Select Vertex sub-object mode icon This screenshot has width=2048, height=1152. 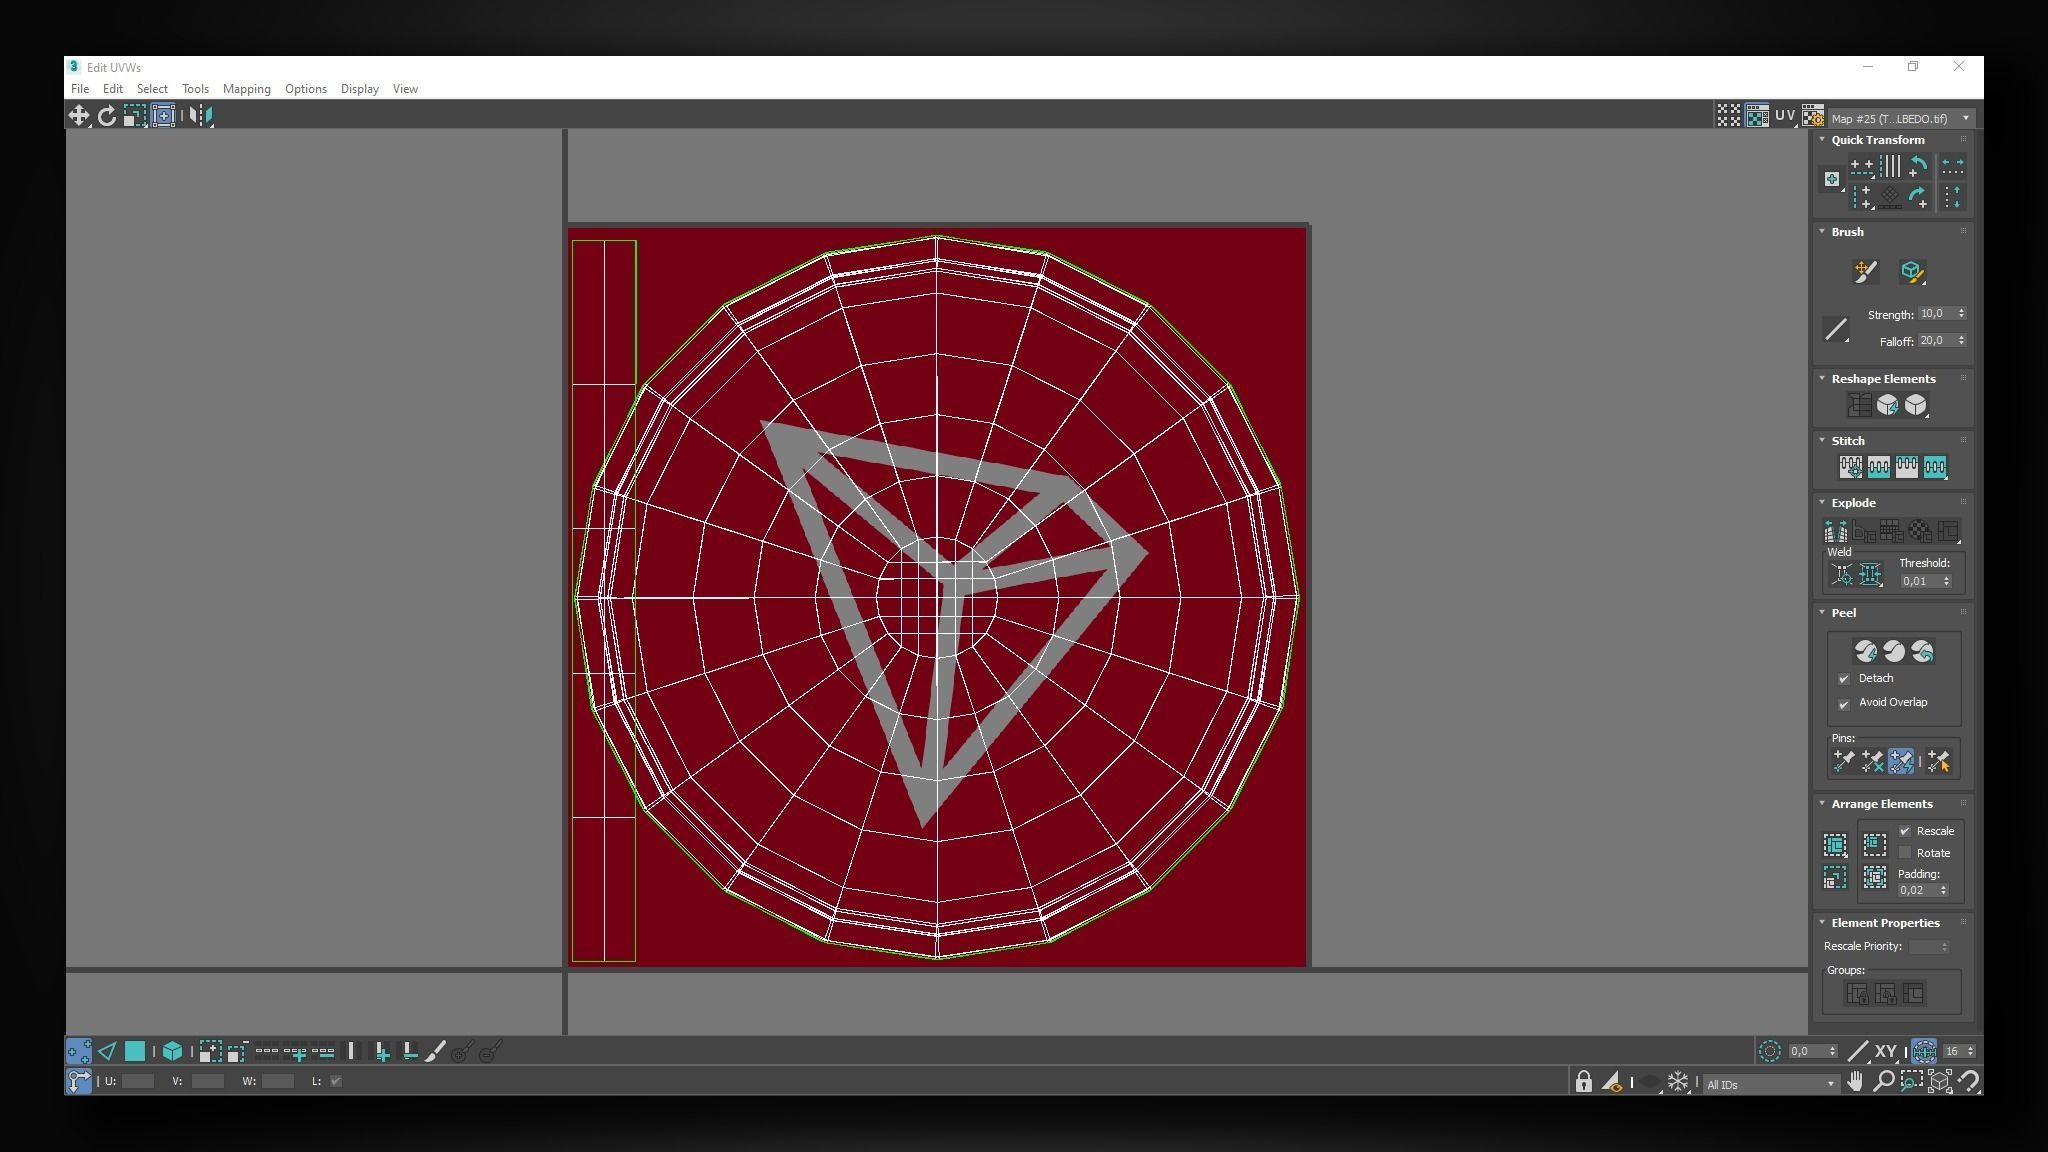pos(78,1051)
